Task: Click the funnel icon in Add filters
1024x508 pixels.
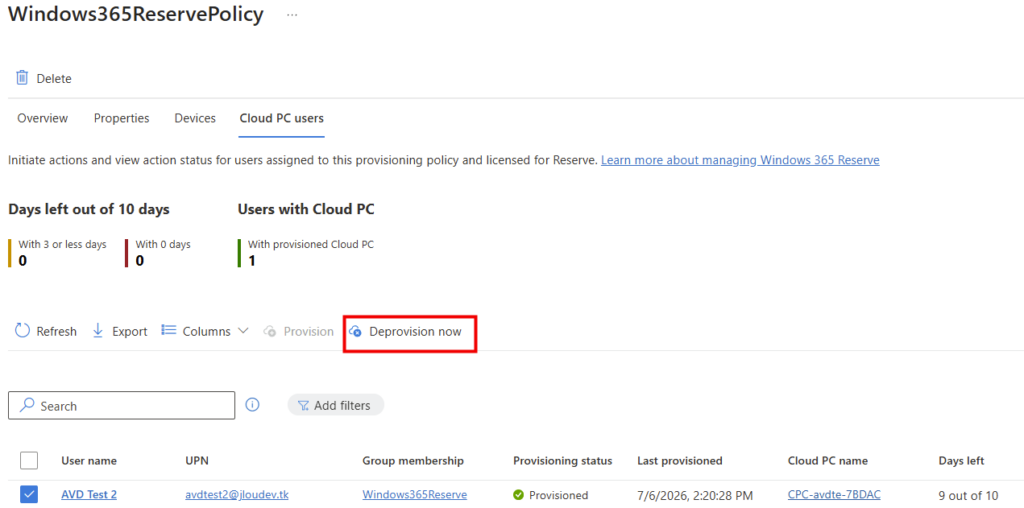Action: (303, 405)
